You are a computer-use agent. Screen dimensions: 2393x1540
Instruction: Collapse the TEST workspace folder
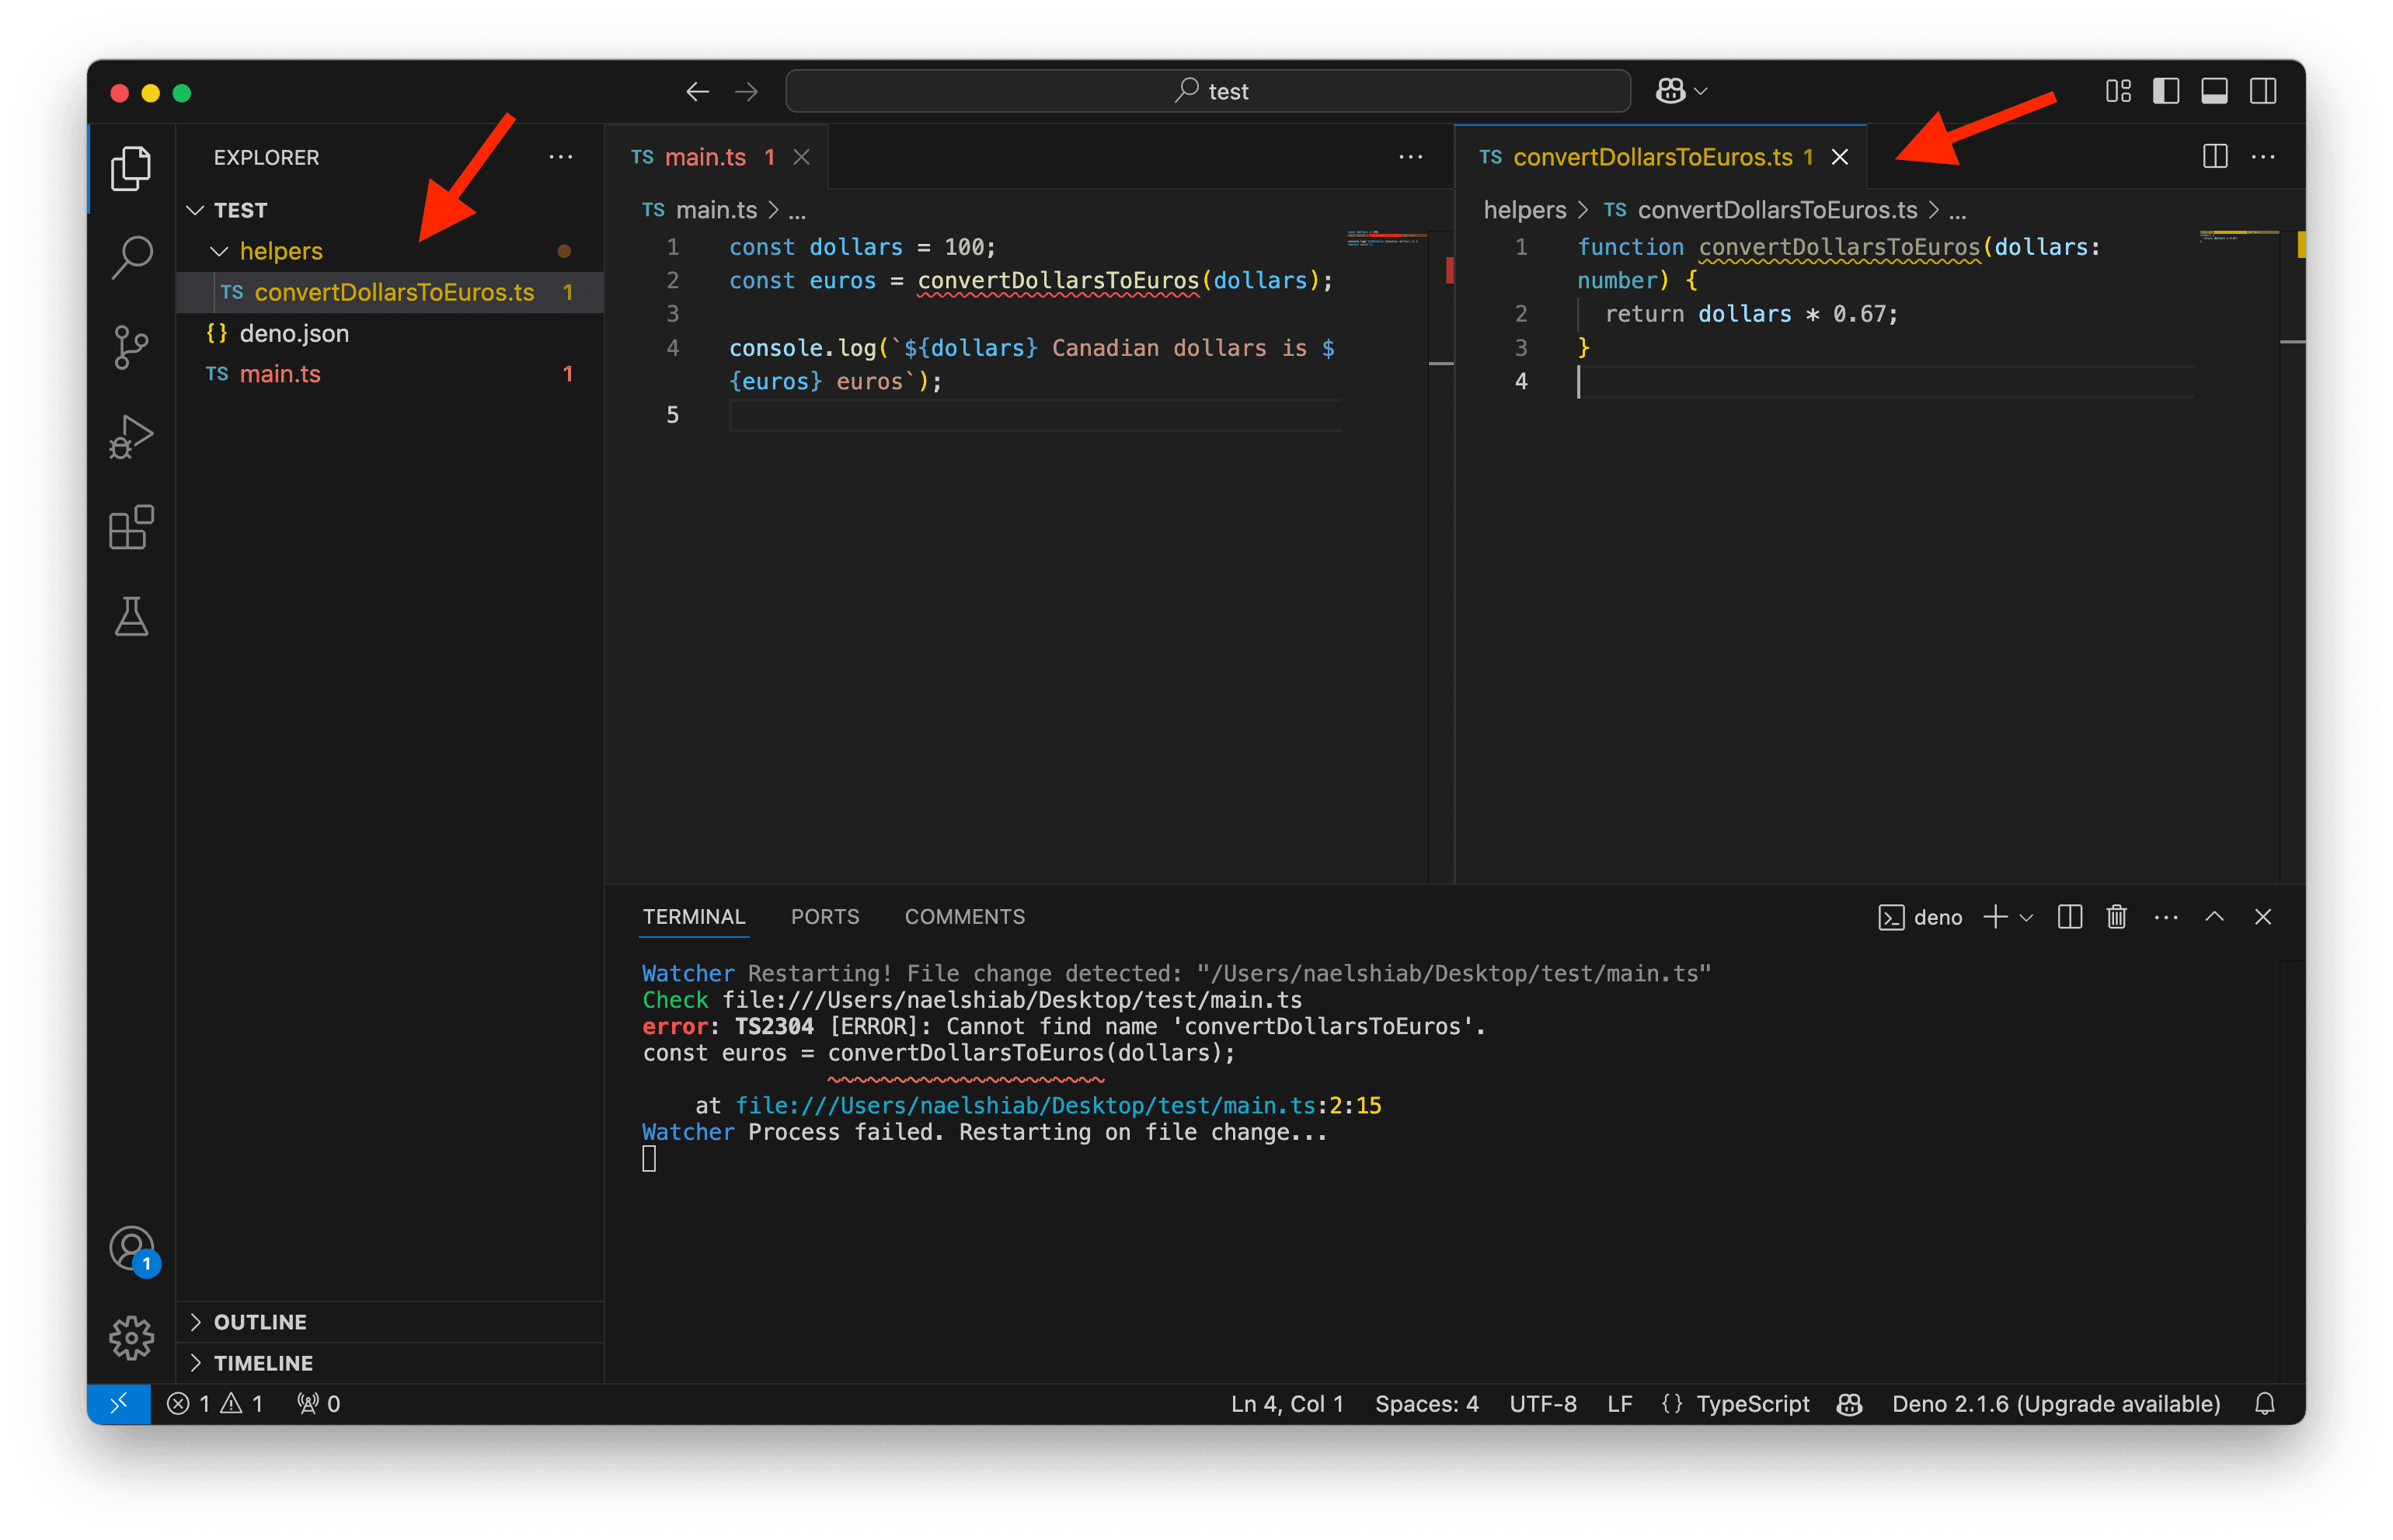point(390,210)
